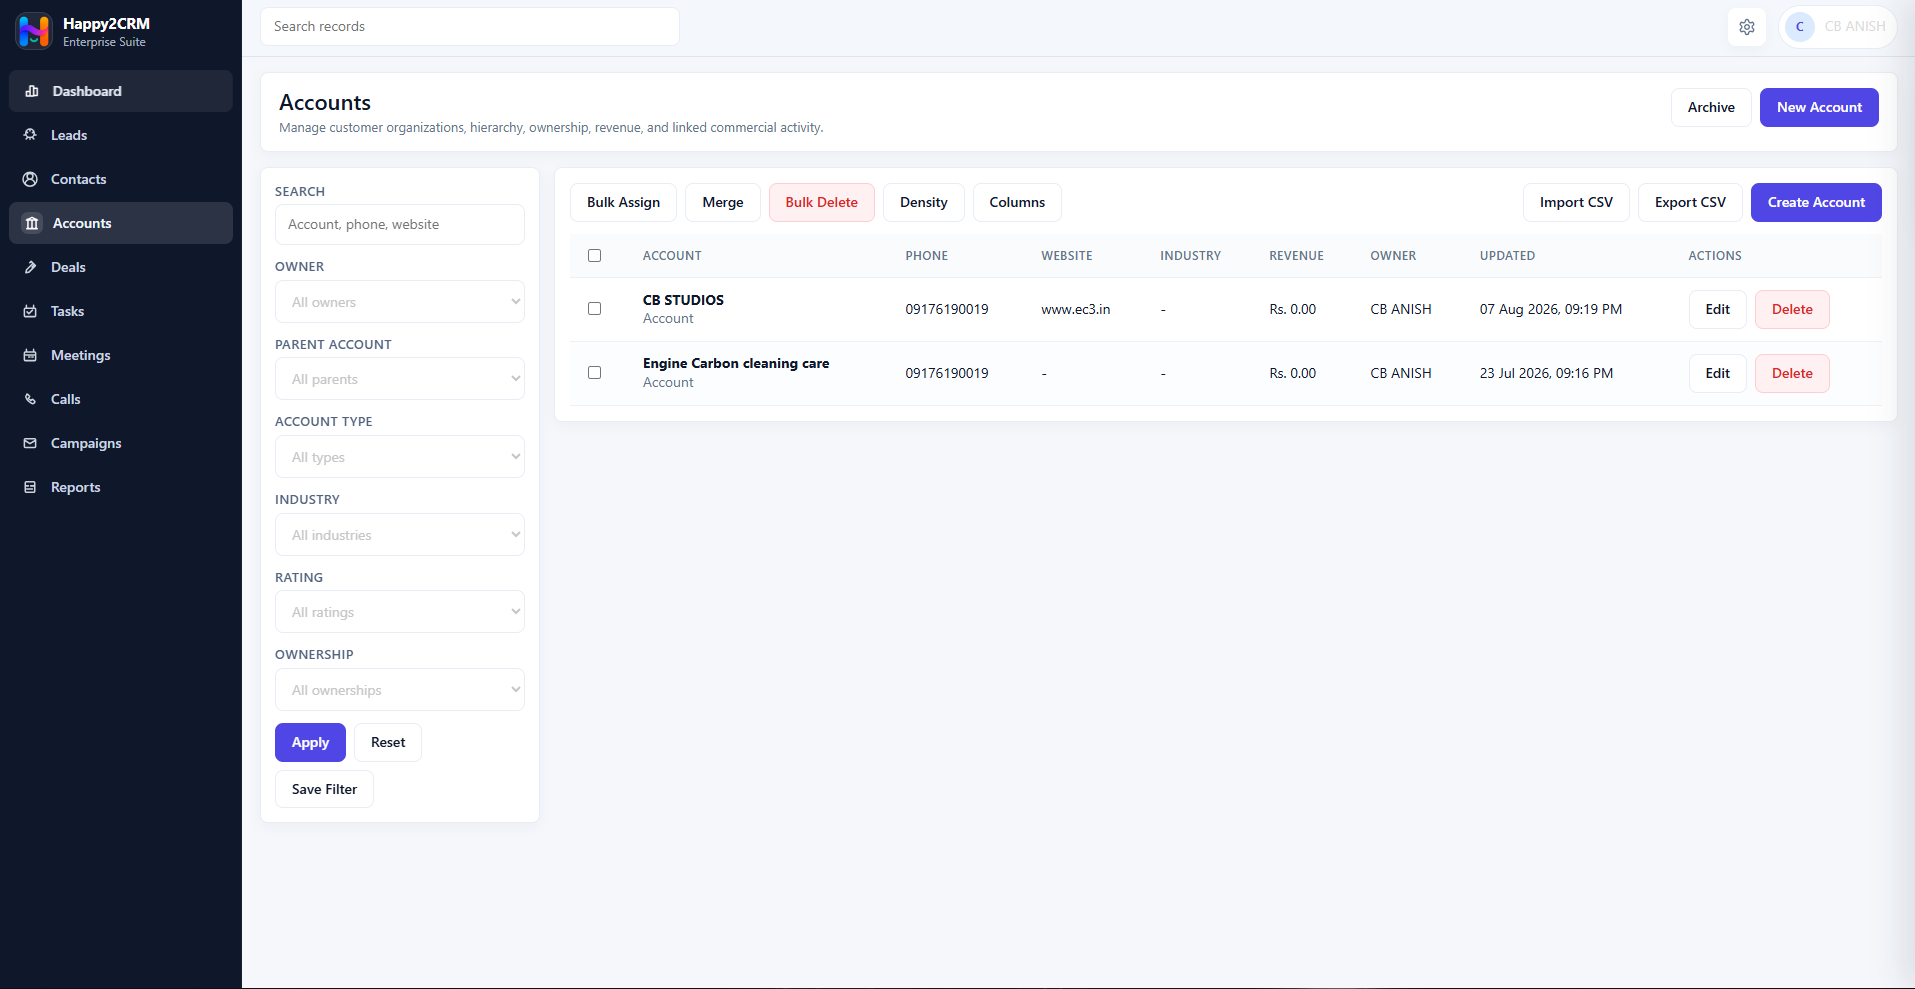Open the Contacts menu item
Image resolution: width=1915 pixels, height=989 pixels.
click(121, 179)
